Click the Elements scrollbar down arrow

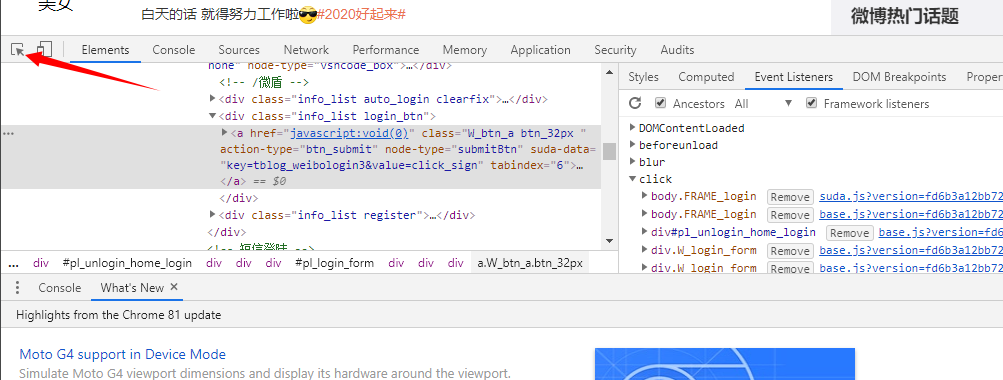(x=609, y=241)
